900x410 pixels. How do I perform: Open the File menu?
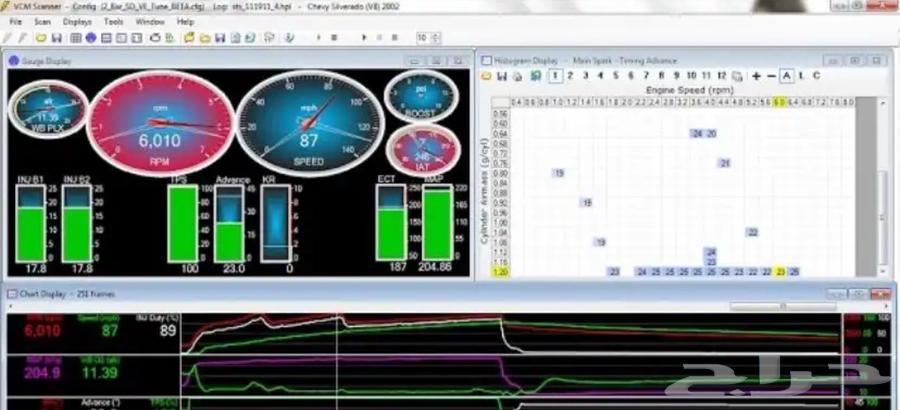15,21
